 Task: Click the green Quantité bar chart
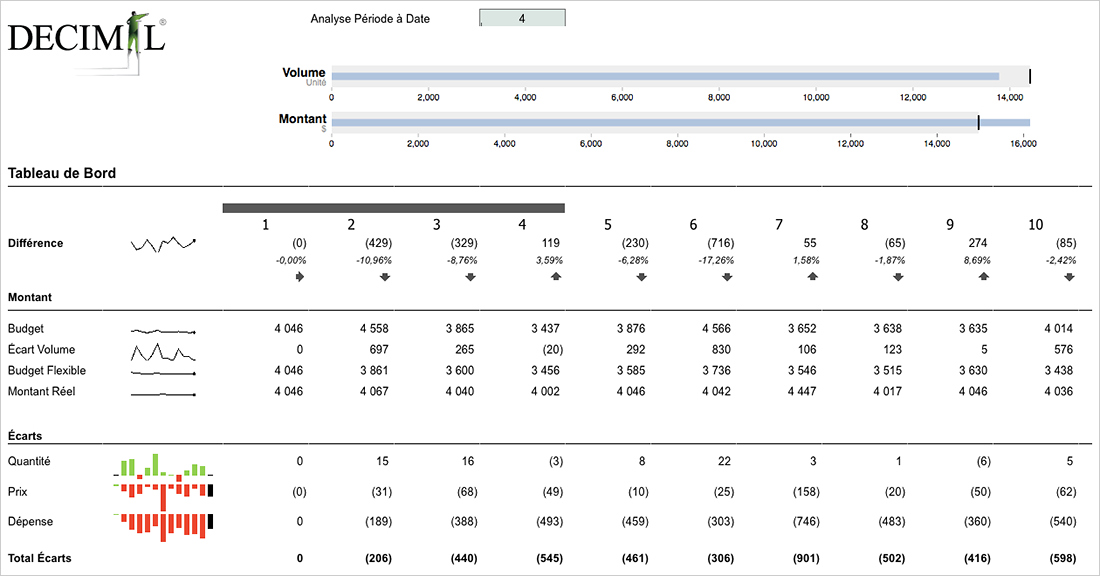point(163,466)
